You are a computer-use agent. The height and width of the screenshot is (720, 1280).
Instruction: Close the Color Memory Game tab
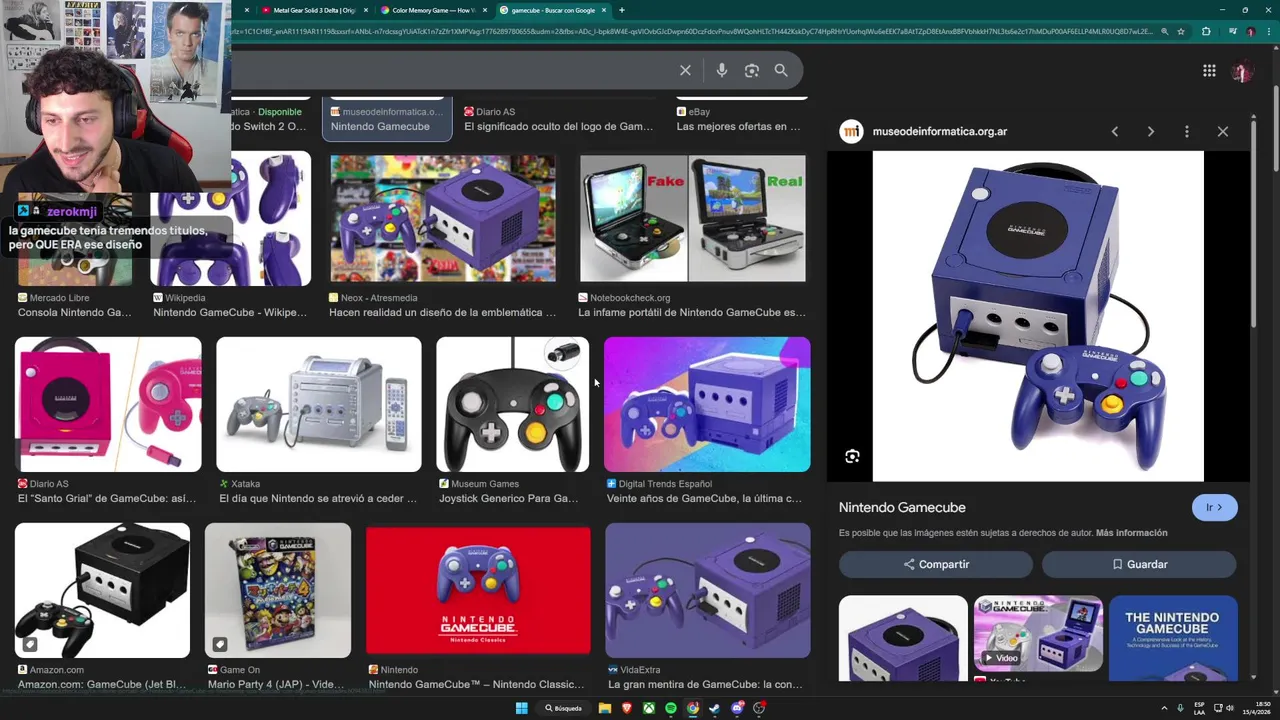click(485, 10)
